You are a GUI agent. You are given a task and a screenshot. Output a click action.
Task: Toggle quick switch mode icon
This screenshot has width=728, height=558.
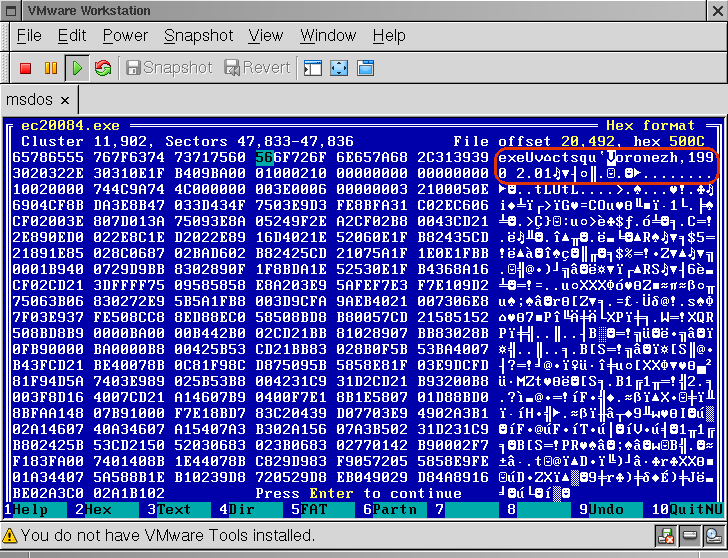coord(365,68)
